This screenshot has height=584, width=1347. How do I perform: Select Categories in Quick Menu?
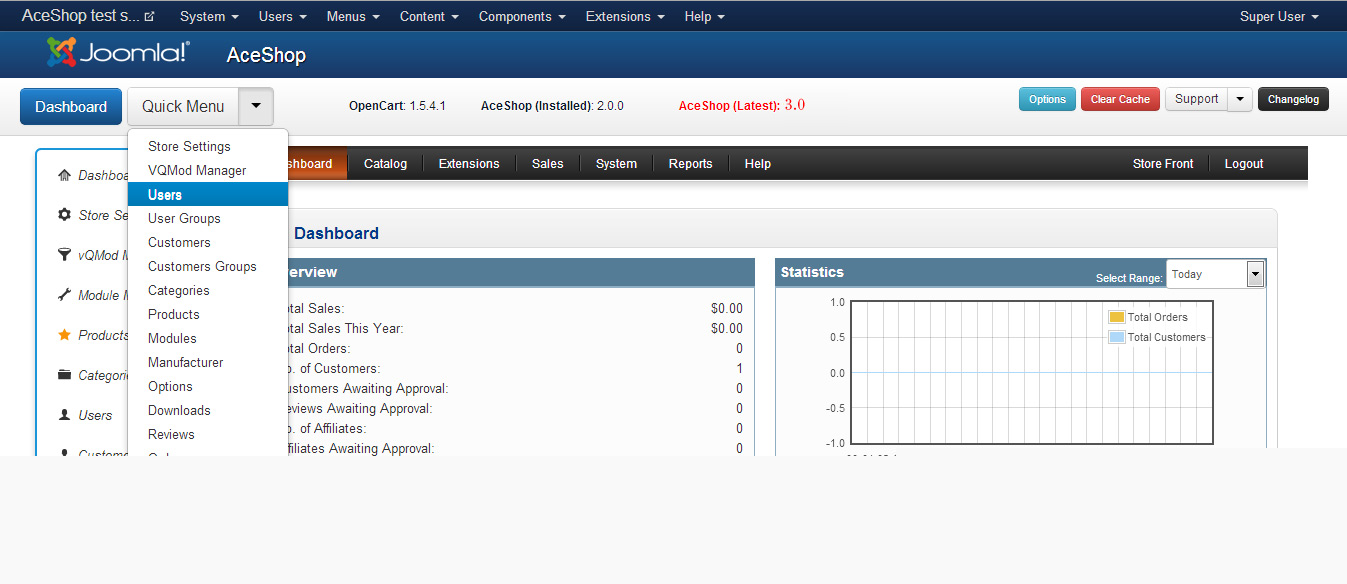point(208,290)
